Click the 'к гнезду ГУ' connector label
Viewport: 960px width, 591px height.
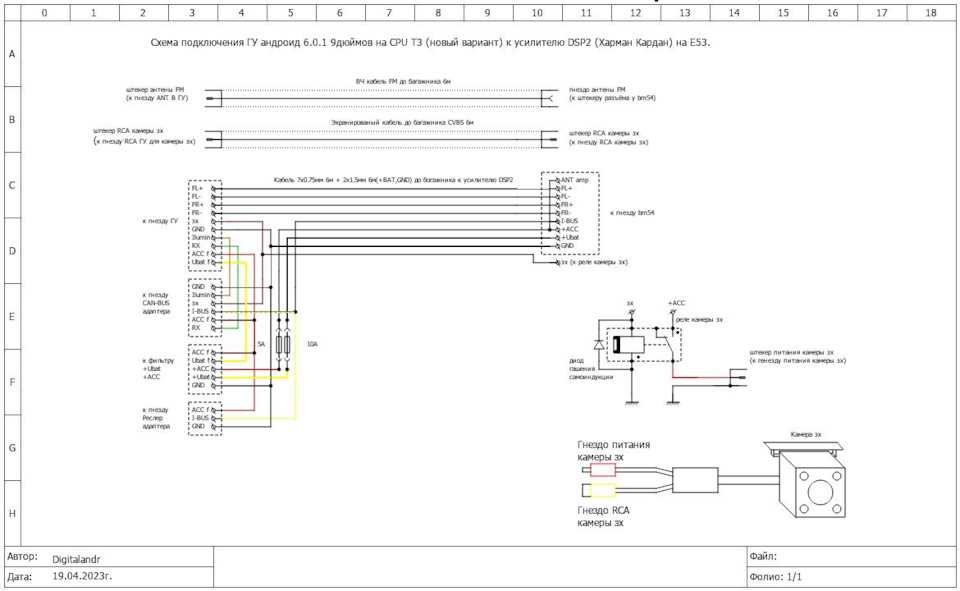coord(160,221)
